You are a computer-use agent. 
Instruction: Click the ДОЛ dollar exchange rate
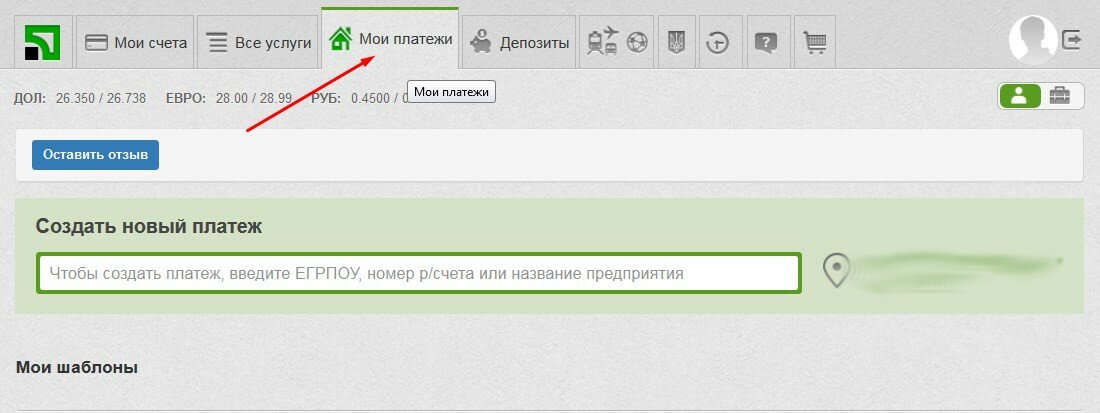pos(80,98)
